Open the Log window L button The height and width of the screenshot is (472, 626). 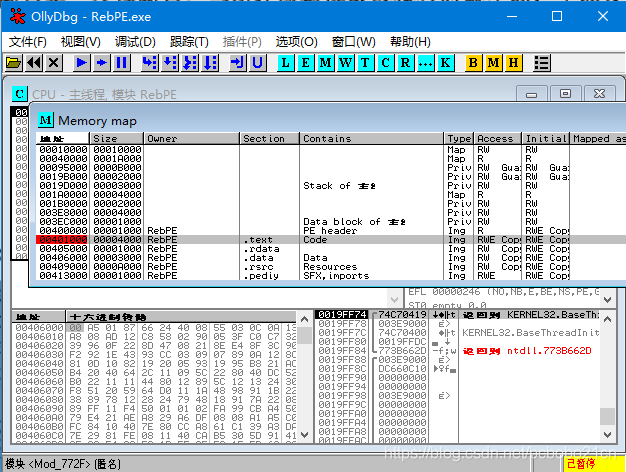(285, 63)
